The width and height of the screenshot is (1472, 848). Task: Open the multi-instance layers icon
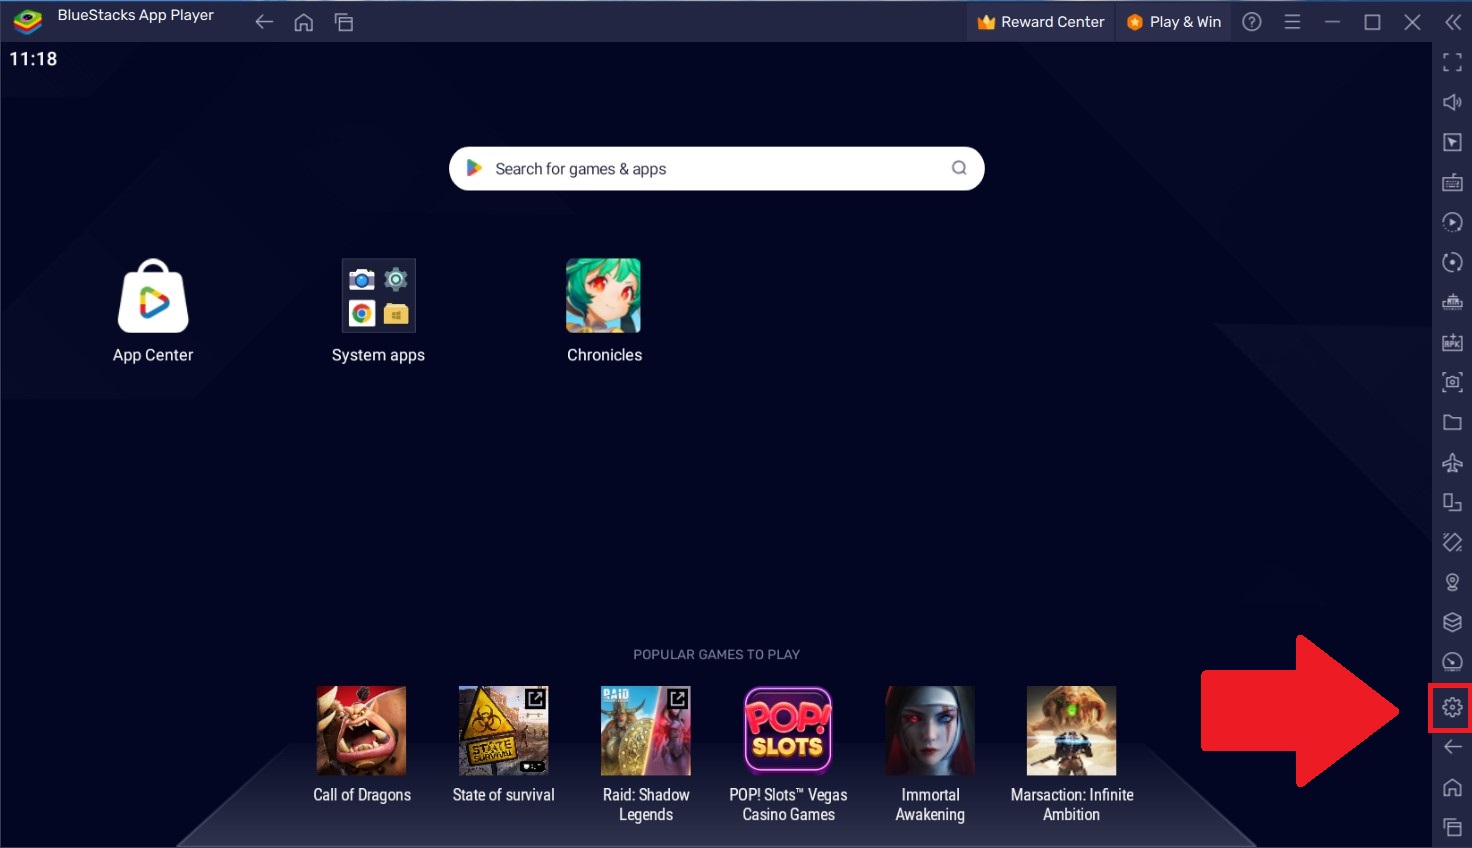[x=1452, y=622]
